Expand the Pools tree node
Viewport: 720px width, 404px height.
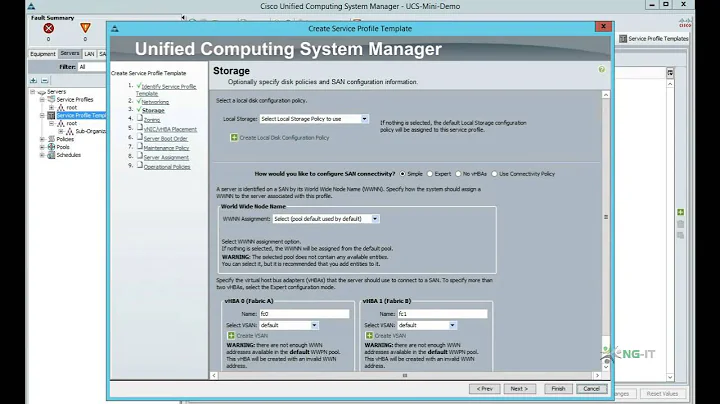pos(42,147)
